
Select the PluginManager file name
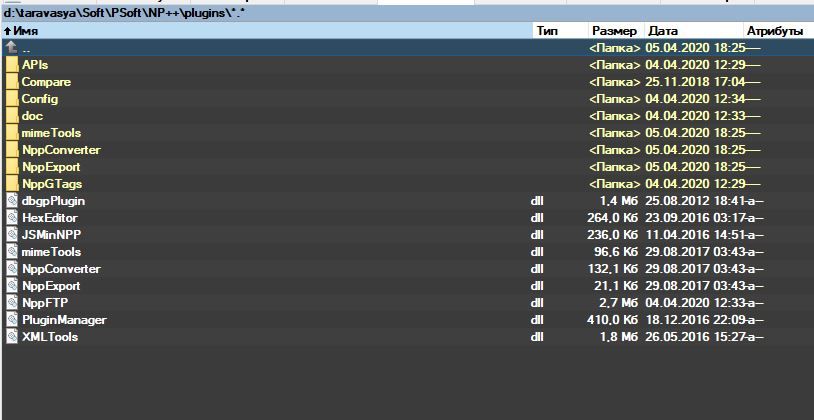click(x=64, y=320)
